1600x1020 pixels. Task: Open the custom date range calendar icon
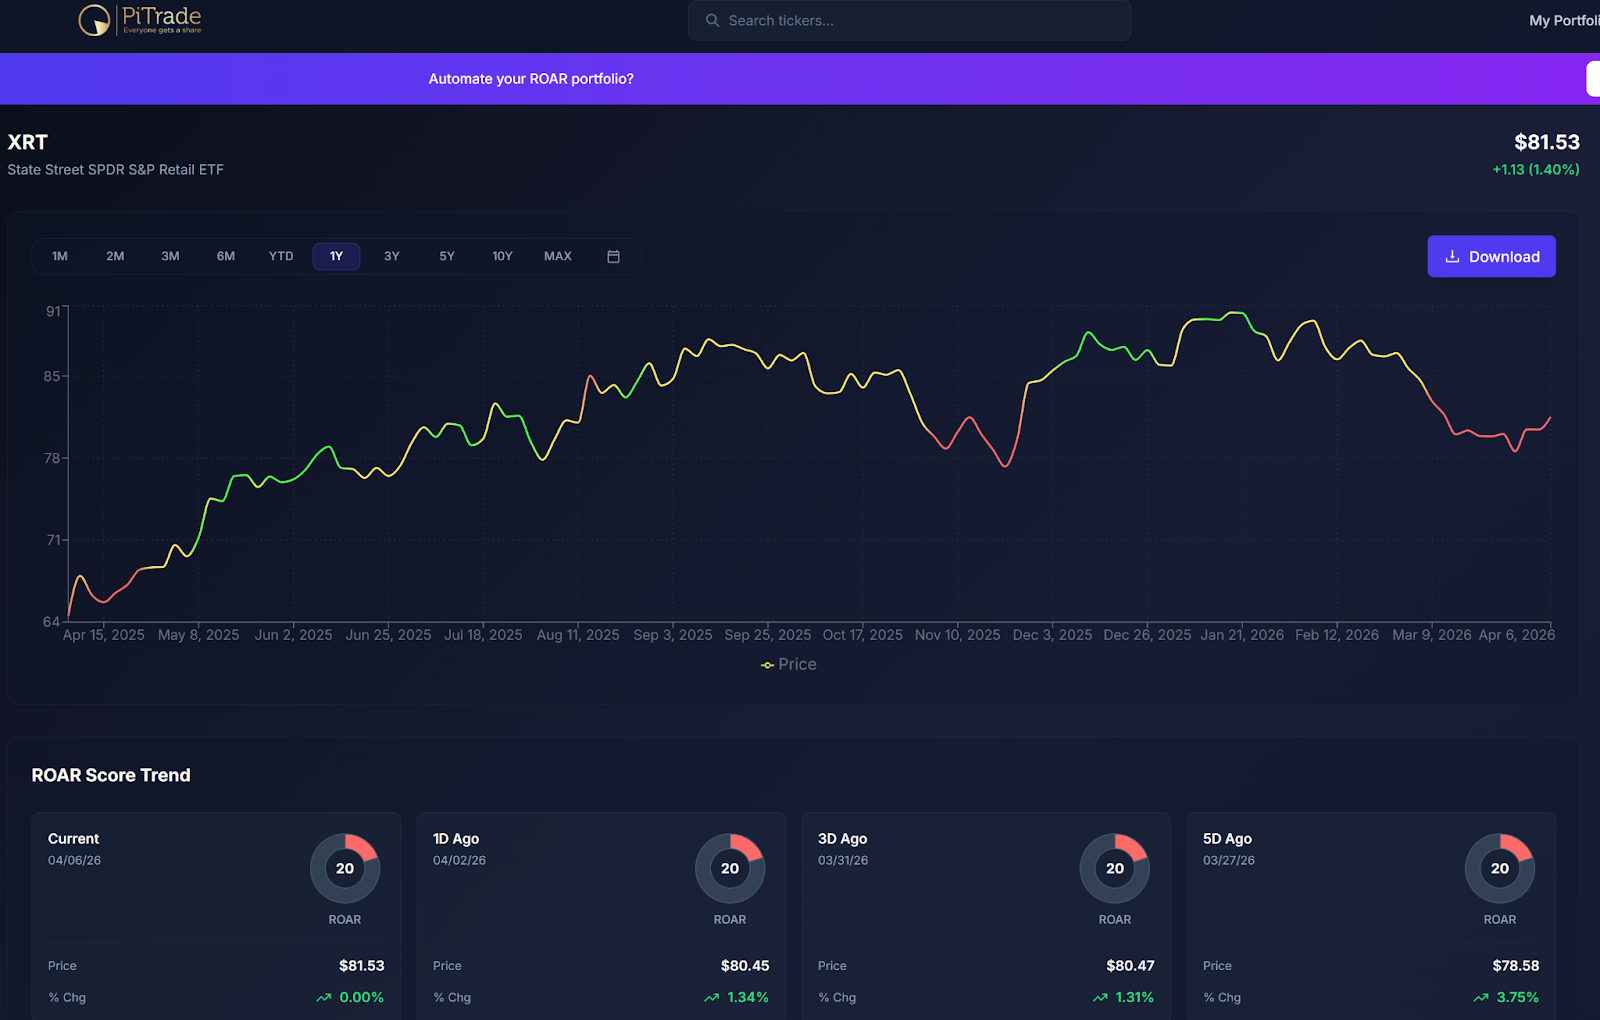tap(613, 257)
